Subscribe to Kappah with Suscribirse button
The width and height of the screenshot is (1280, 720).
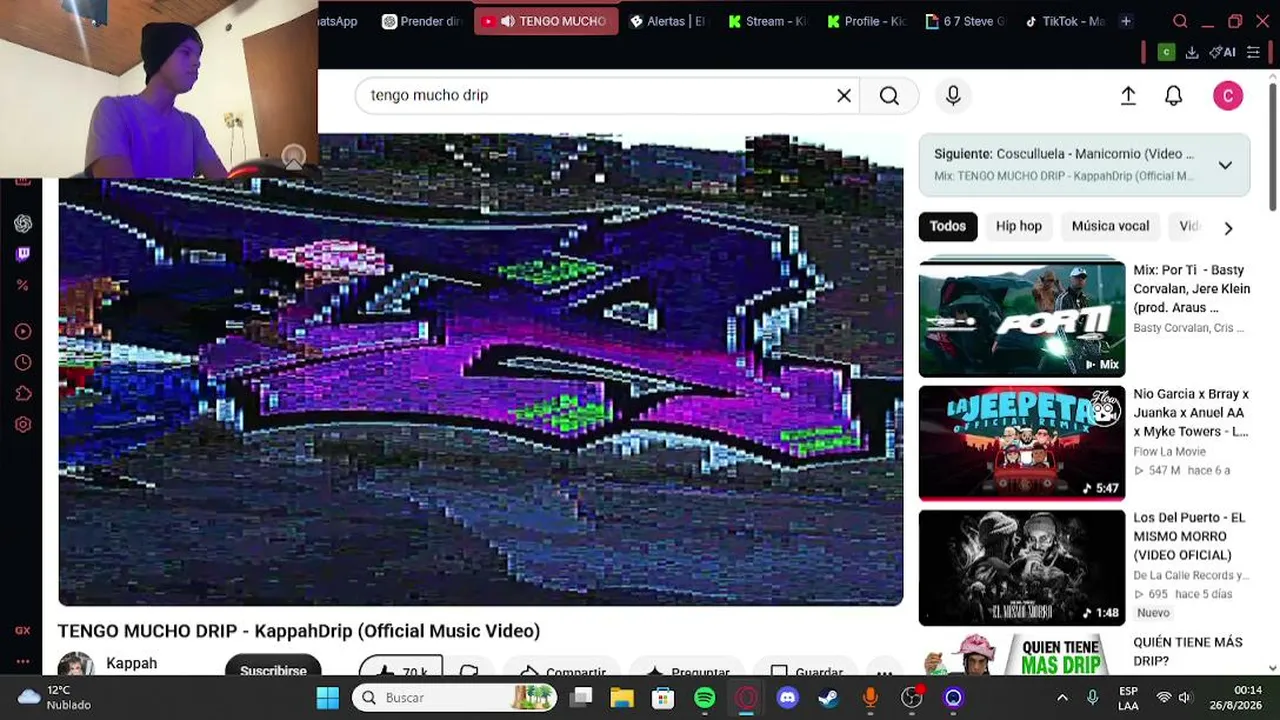pyautogui.click(x=273, y=668)
